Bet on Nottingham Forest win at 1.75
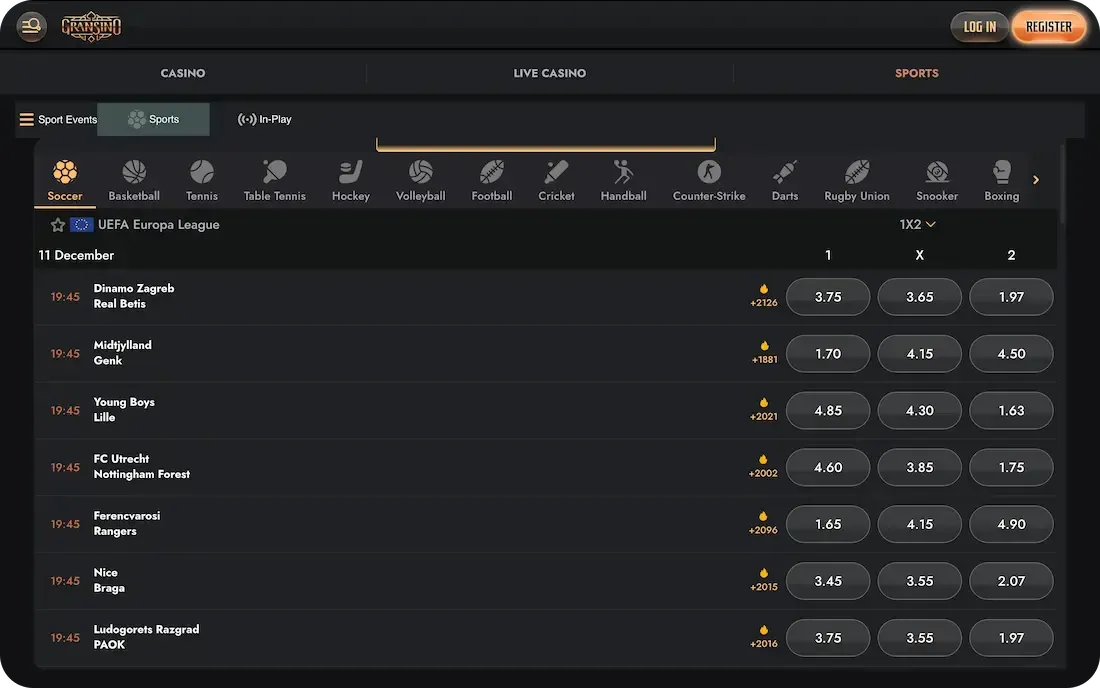 (1011, 467)
